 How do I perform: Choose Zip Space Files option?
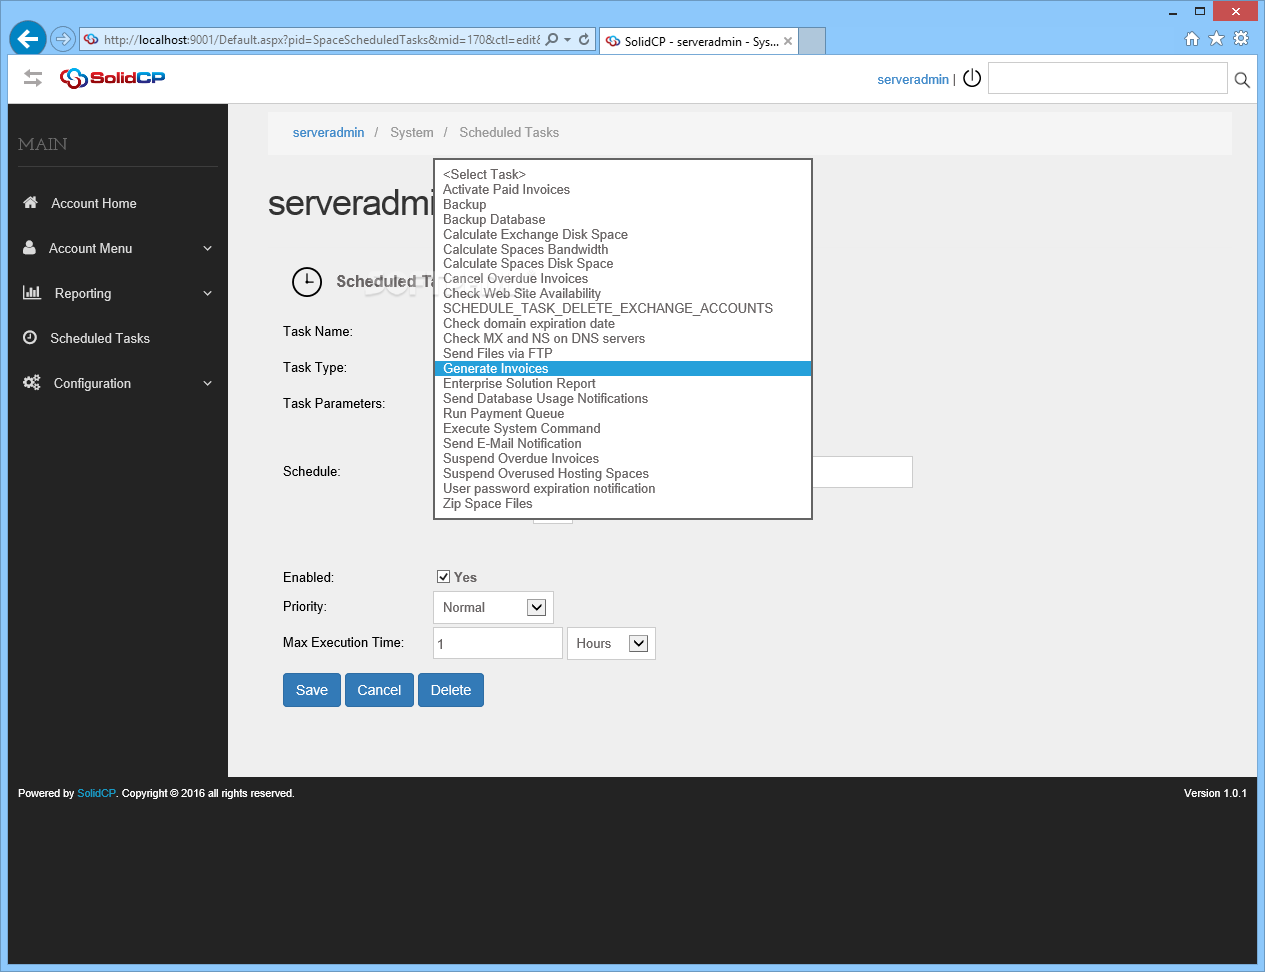click(x=622, y=503)
